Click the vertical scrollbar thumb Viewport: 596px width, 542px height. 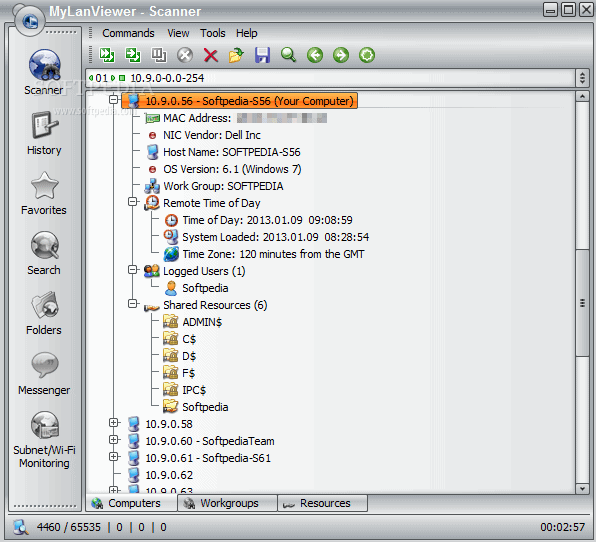pyautogui.click(x=582, y=303)
